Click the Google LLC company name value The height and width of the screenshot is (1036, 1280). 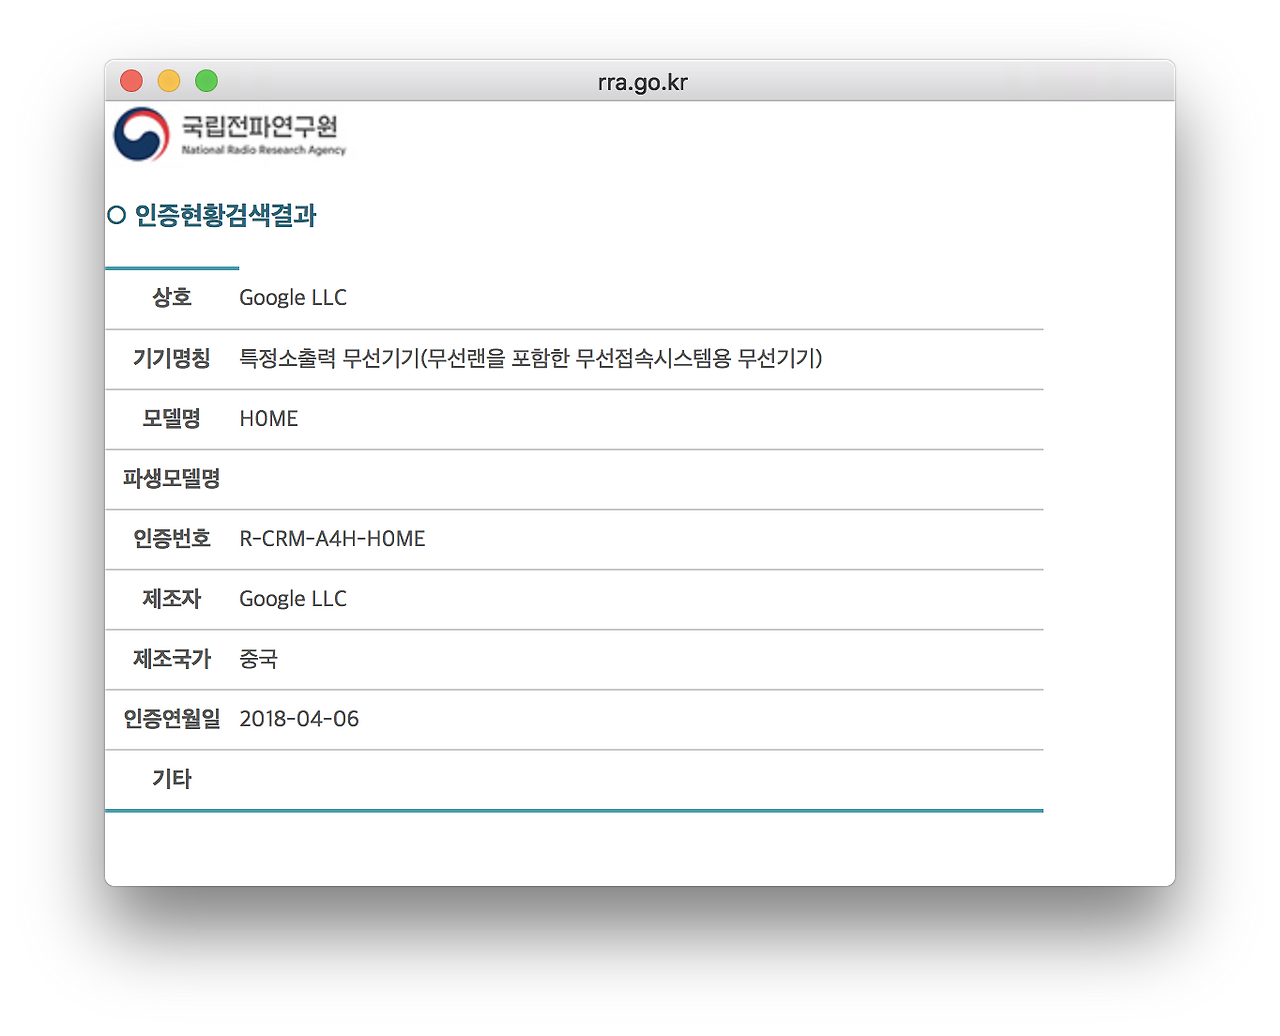[x=292, y=297]
